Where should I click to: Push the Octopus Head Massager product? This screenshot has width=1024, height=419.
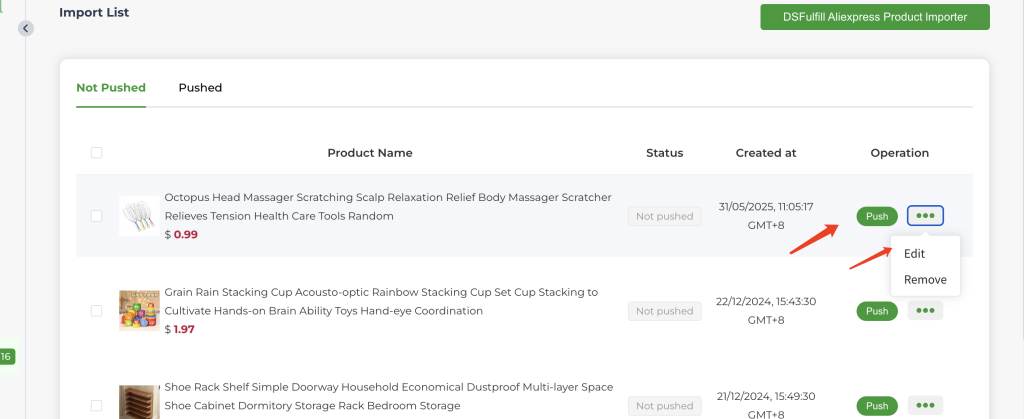pos(877,216)
